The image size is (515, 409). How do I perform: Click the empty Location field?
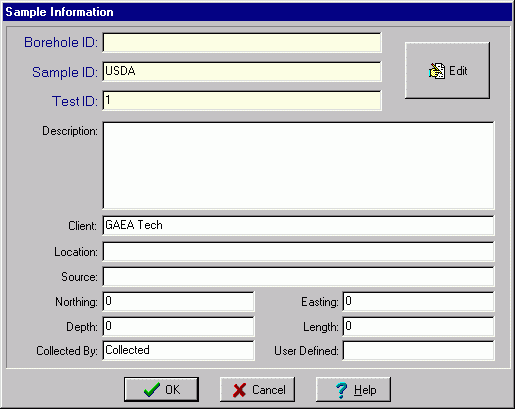click(x=298, y=251)
